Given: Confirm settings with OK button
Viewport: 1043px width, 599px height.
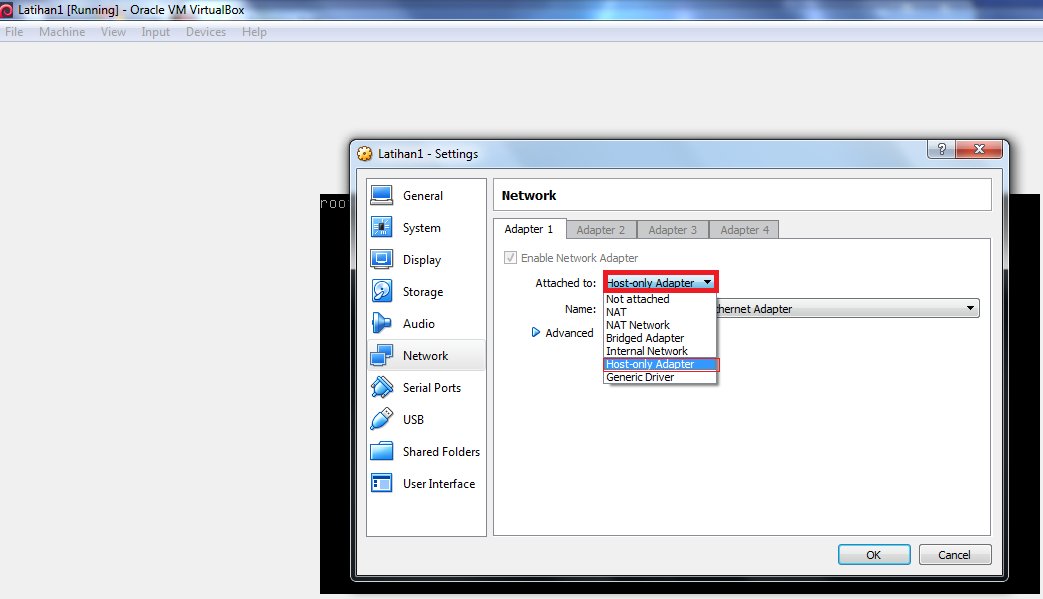Looking at the screenshot, I should coord(874,554).
